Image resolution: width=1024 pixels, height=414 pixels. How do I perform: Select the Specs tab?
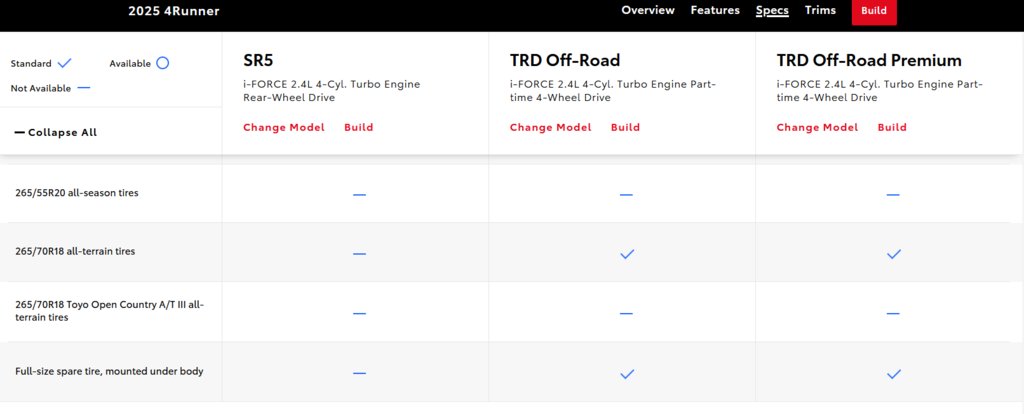[x=772, y=10]
